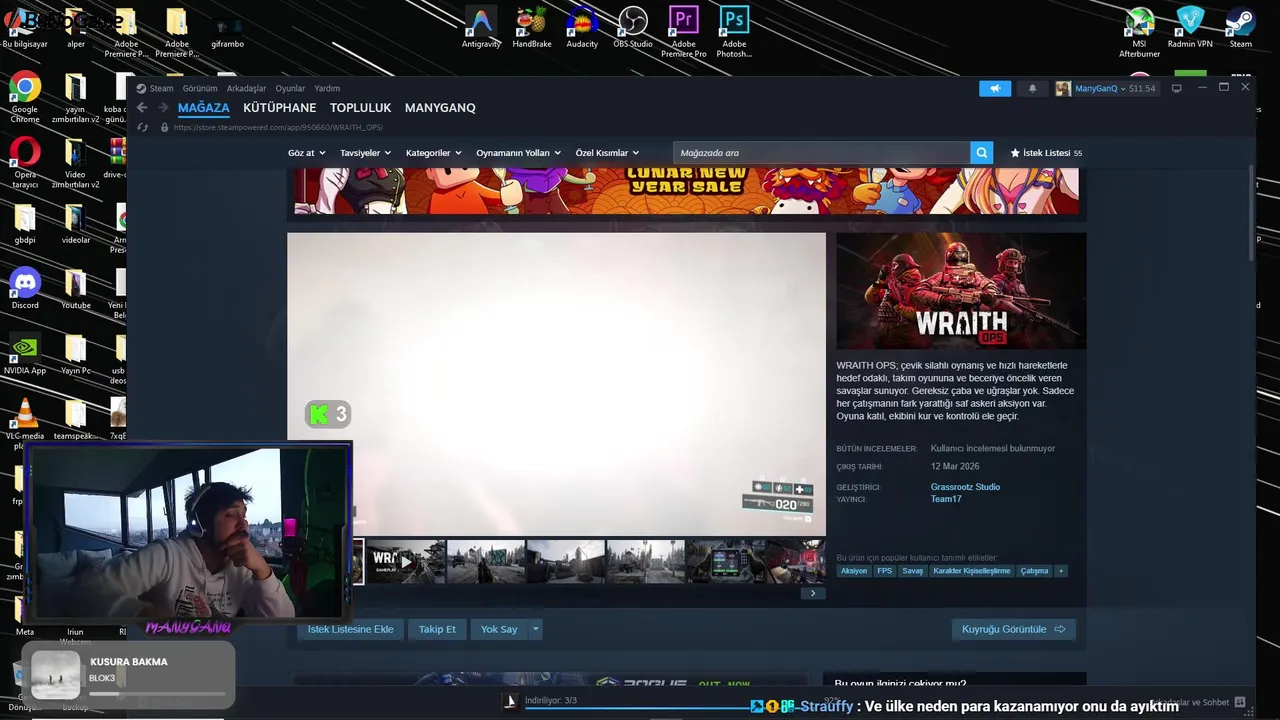Click the Takip Et button
This screenshot has height=720, width=1280.
437,629
